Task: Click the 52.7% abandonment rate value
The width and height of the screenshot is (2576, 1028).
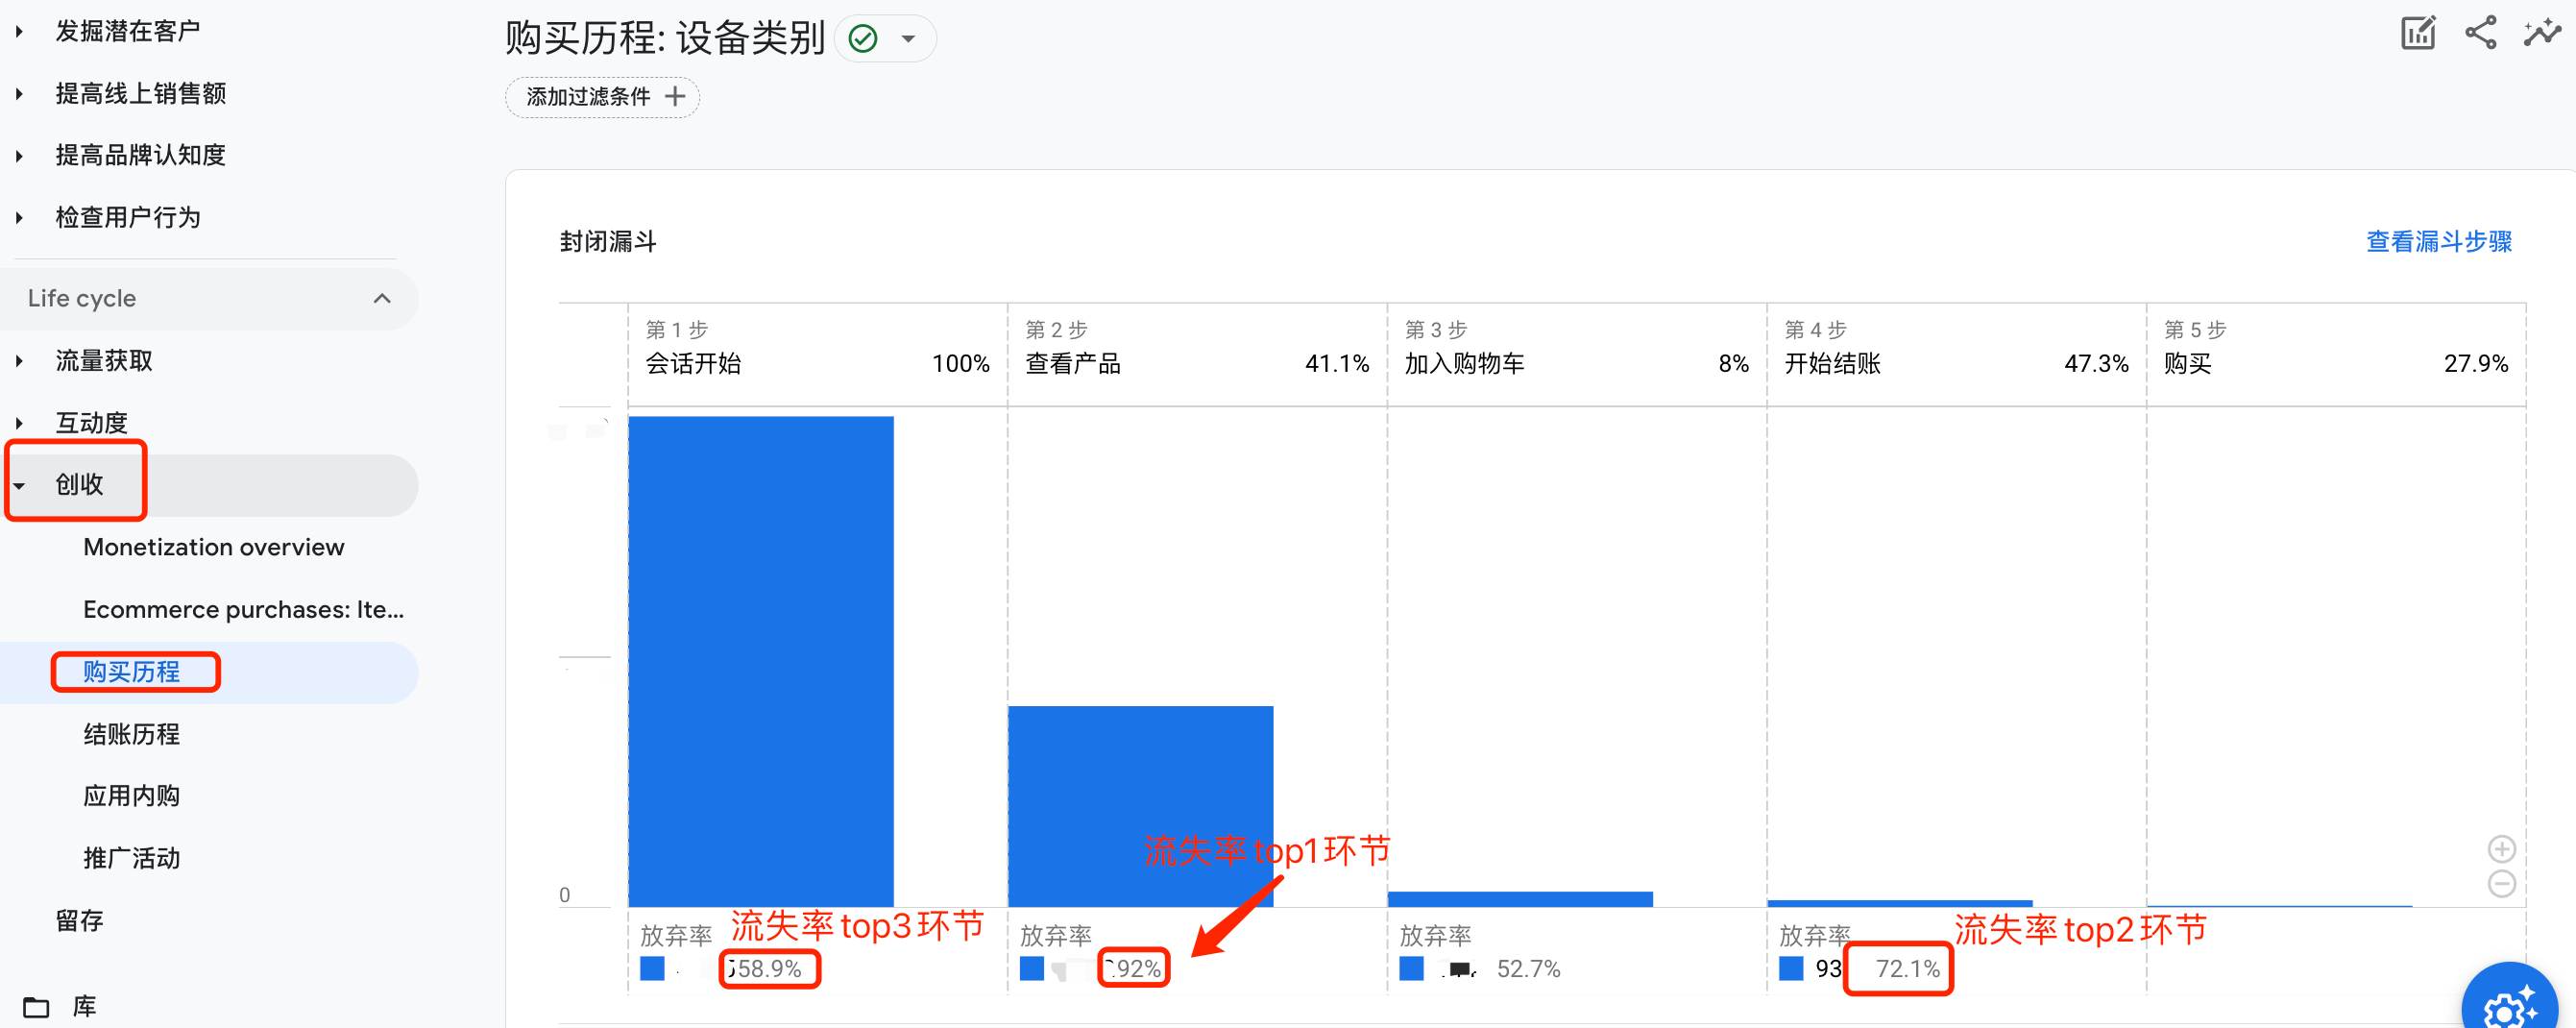Action: [x=1528, y=969]
